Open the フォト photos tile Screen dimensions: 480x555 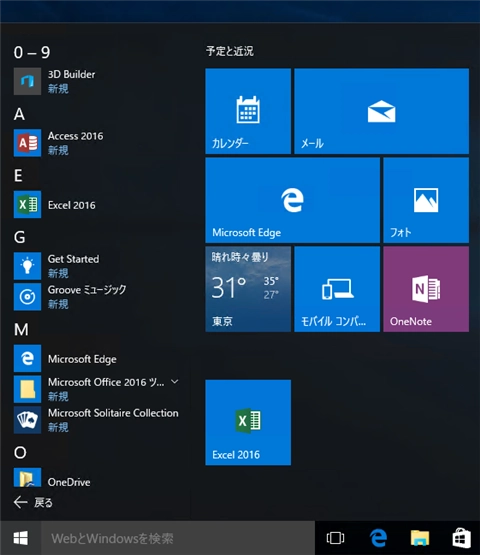point(426,200)
